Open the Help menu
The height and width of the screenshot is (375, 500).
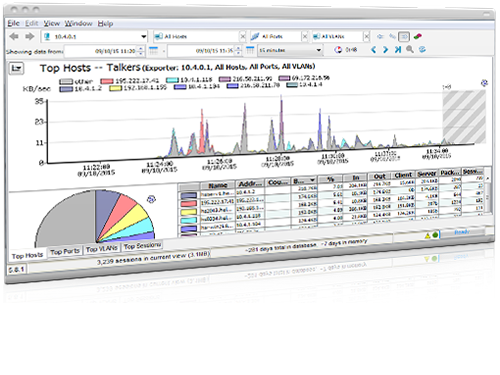(x=105, y=24)
